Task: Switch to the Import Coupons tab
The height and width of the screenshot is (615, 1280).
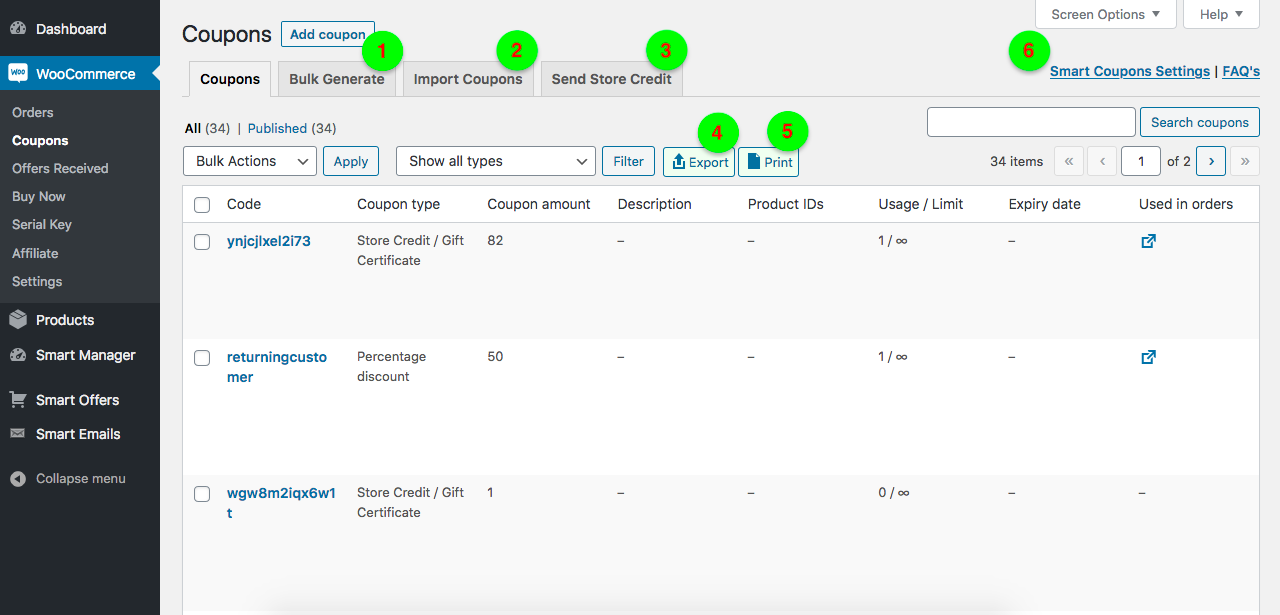Action: (468, 79)
